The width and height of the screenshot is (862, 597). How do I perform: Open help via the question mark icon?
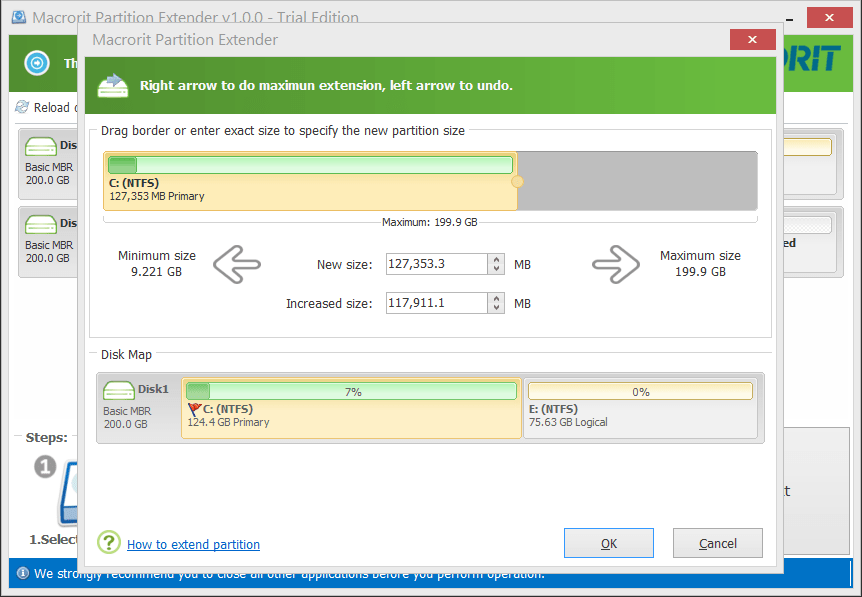(109, 544)
